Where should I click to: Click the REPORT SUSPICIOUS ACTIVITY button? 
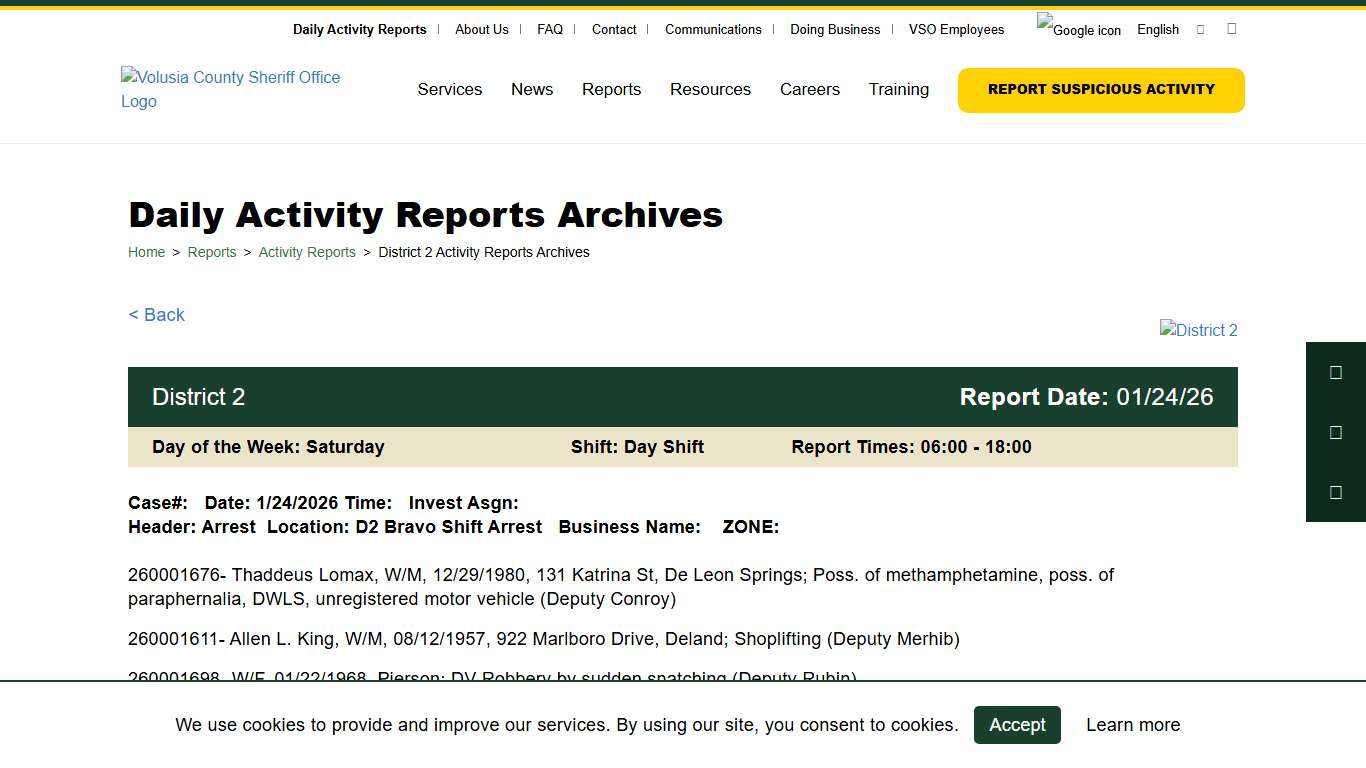pyautogui.click(x=1101, y=89)
